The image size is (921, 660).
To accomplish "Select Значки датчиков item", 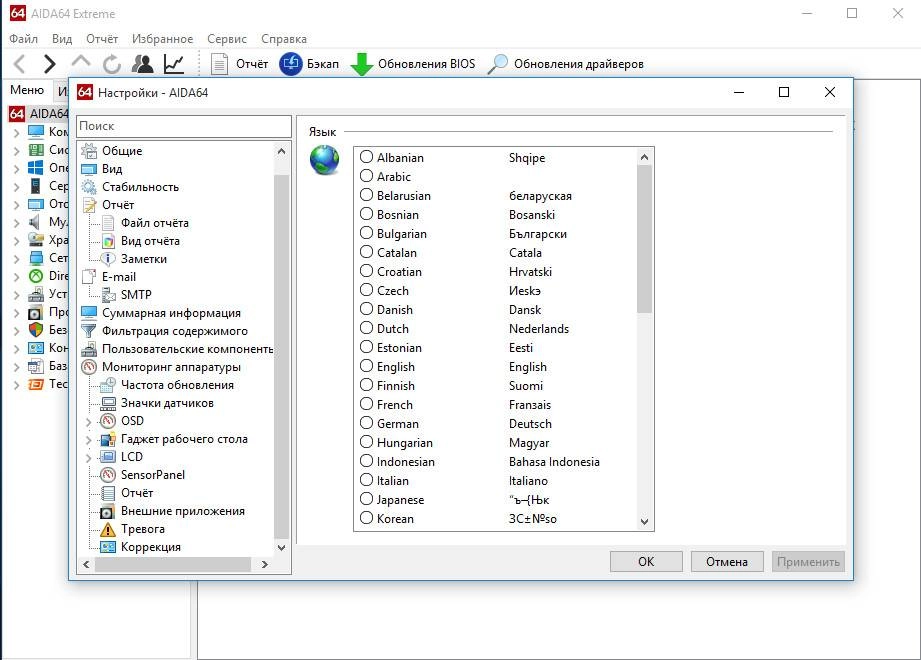I will click(x=167, y=403).
